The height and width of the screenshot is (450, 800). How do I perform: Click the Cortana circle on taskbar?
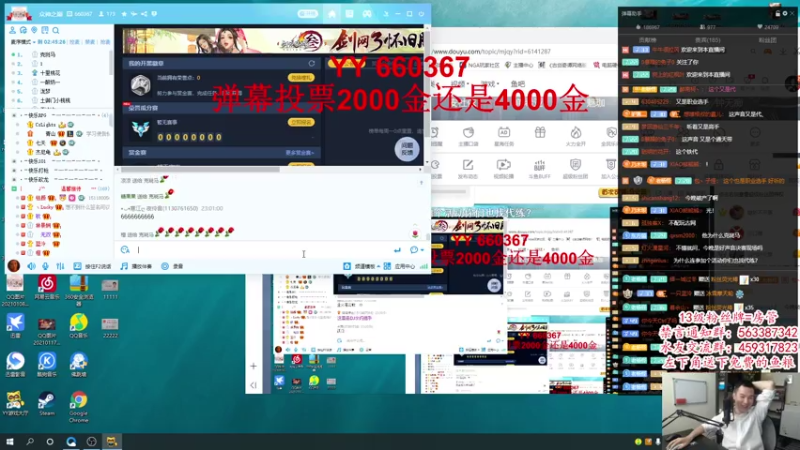pyautogui.click(x=50, y=441)
